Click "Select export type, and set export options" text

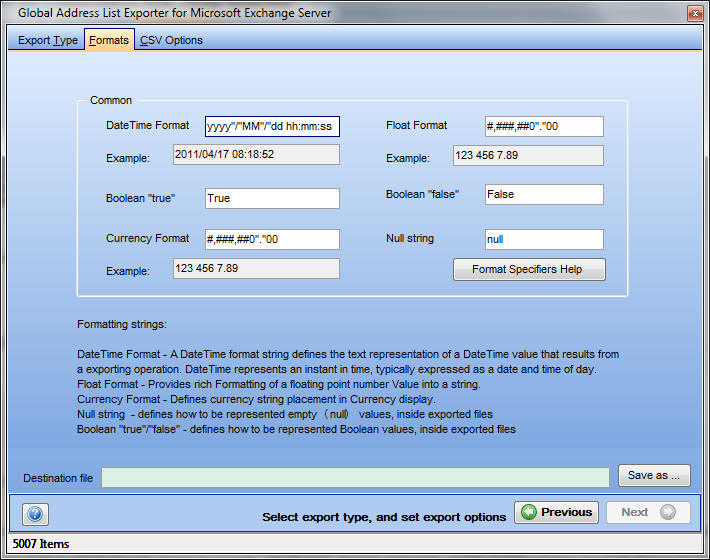[x=384, y=517]
